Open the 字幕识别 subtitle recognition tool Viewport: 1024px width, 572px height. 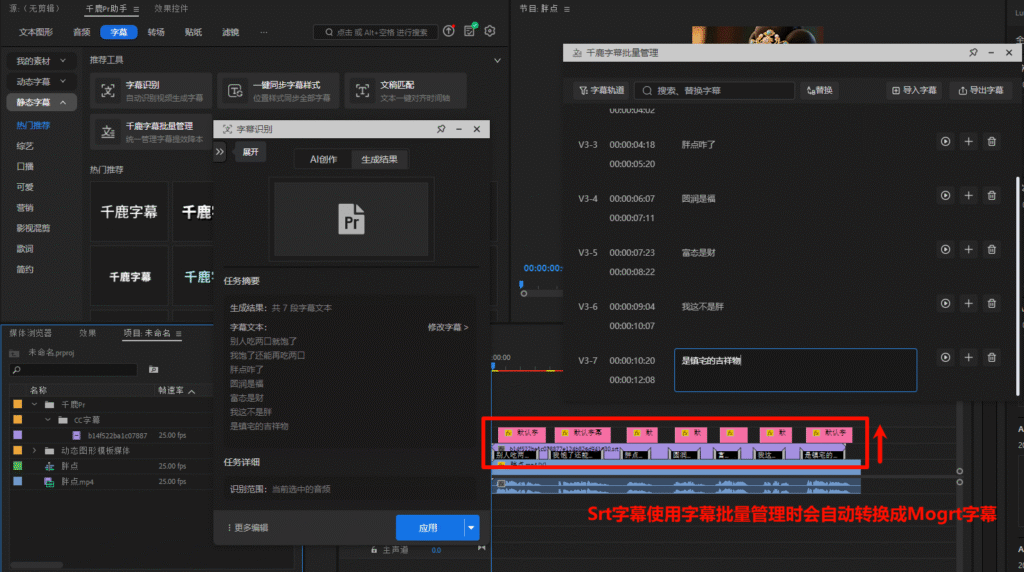coord(151,91)
